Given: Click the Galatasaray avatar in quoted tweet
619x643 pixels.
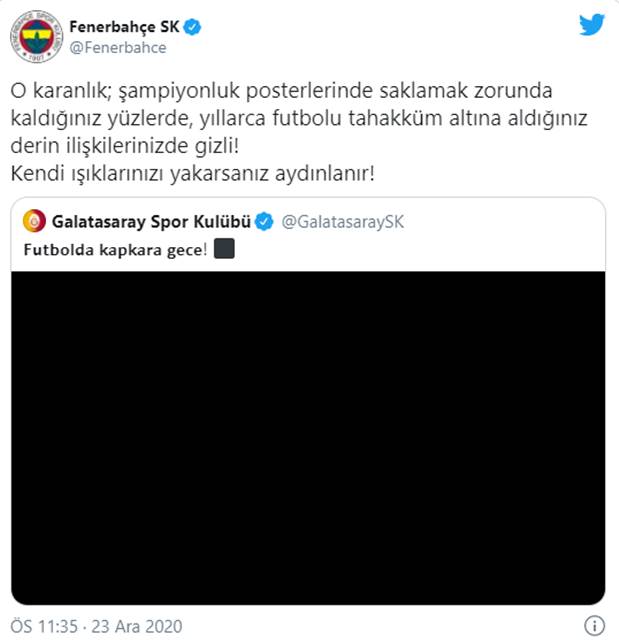Looking at the screenshot, I should pos(34,221).
